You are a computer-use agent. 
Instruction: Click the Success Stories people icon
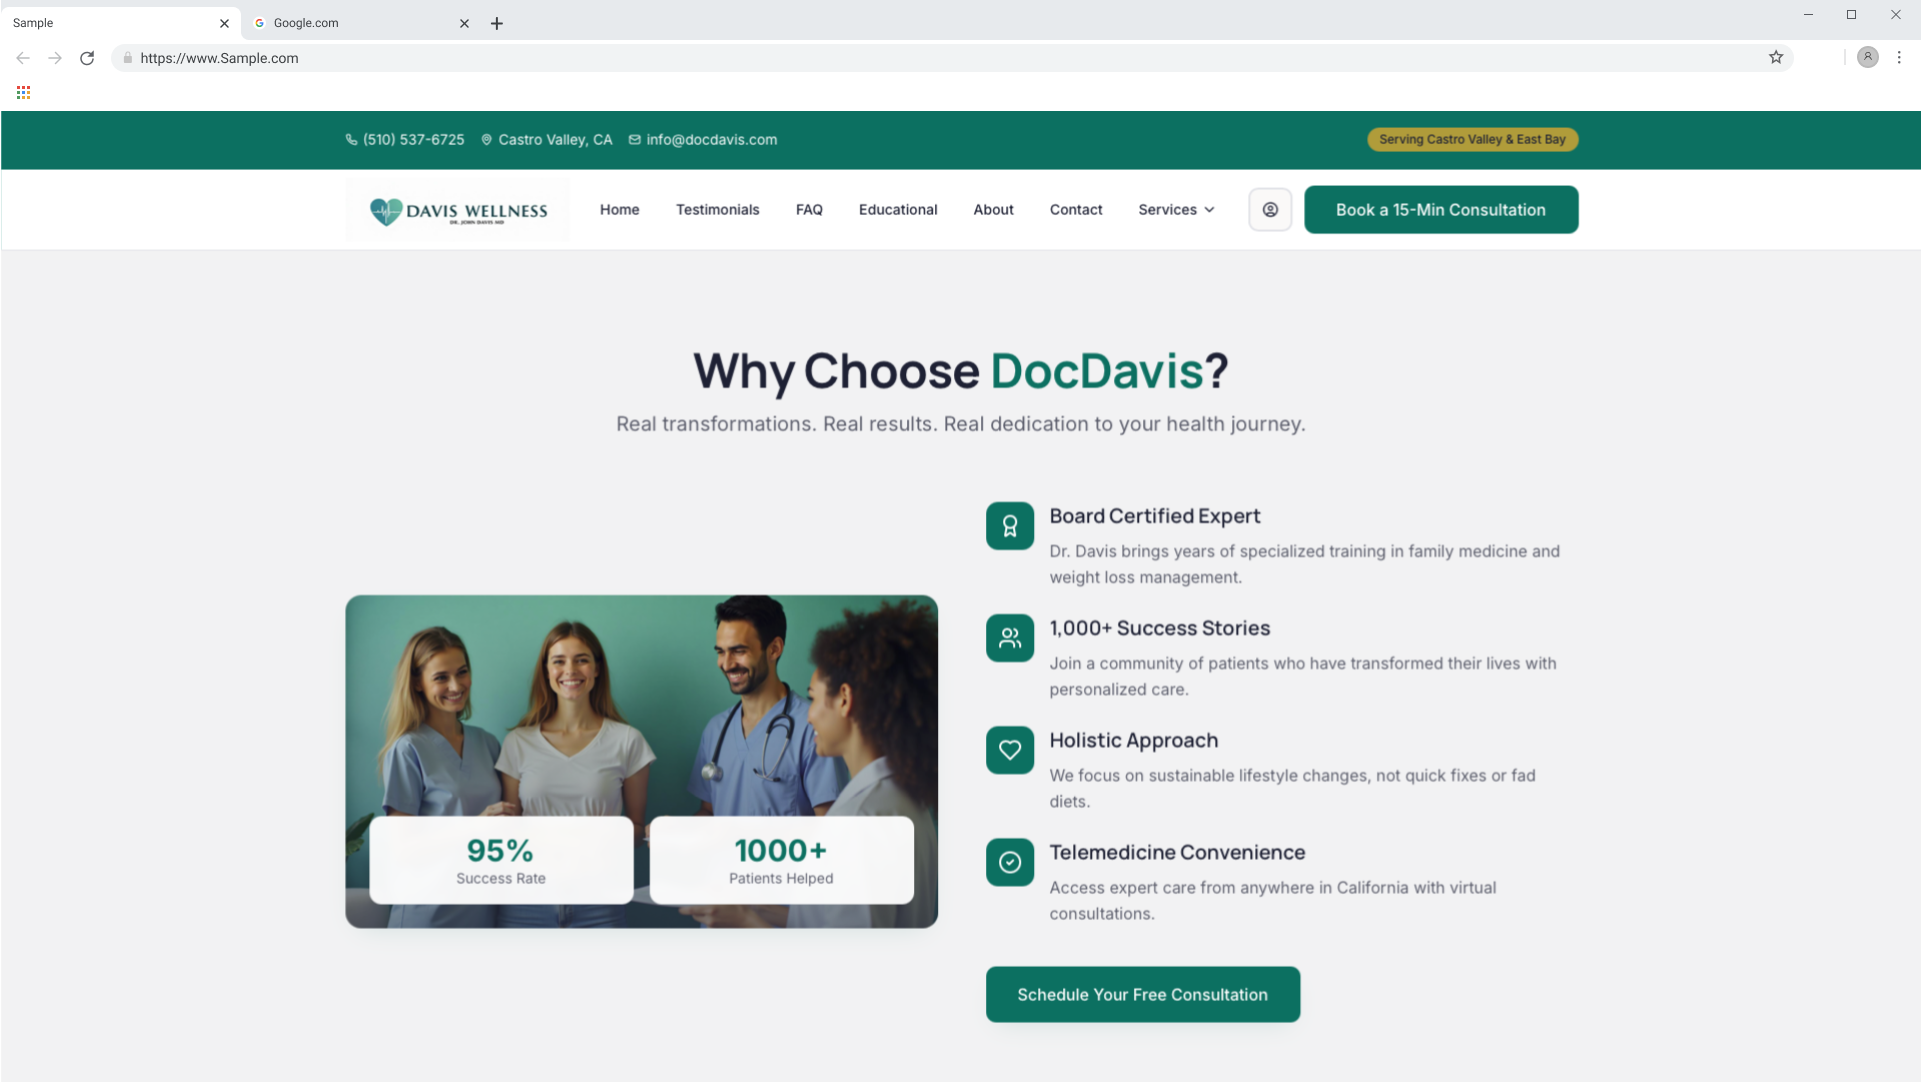click(x=1010, y=638)
